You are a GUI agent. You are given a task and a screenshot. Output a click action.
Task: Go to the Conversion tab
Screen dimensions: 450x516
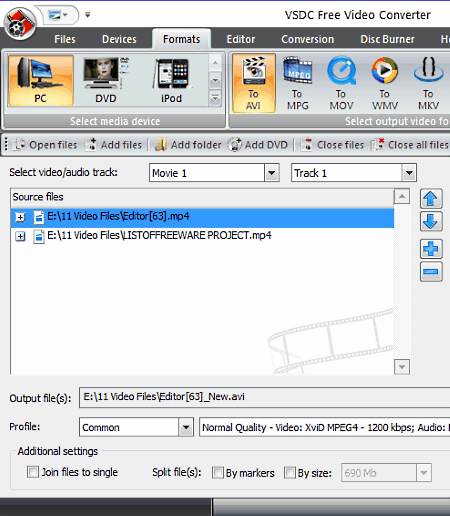click(x=307, y=39)
